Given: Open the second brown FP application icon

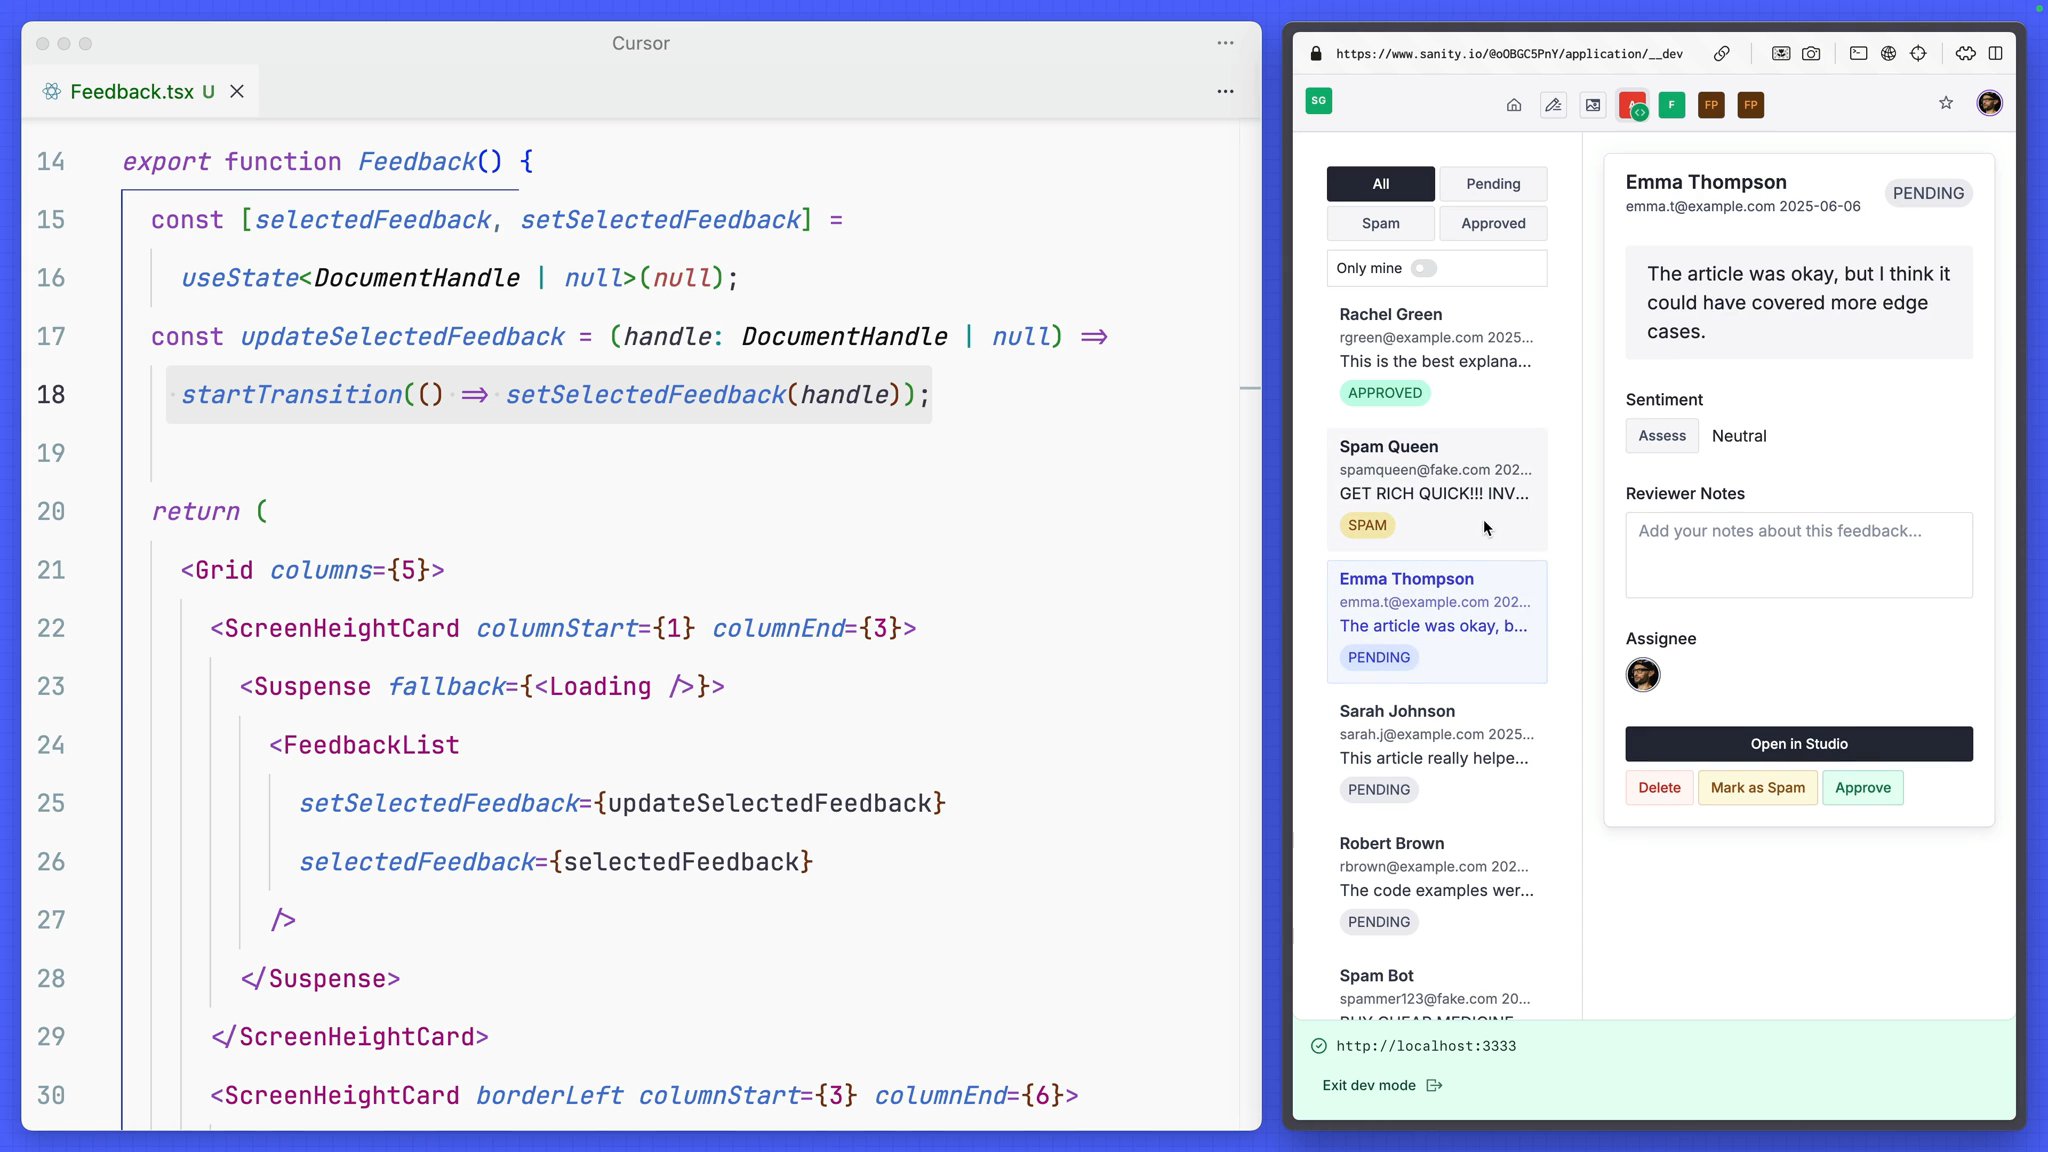Looking at the screenshot, I should [1750, 105].
